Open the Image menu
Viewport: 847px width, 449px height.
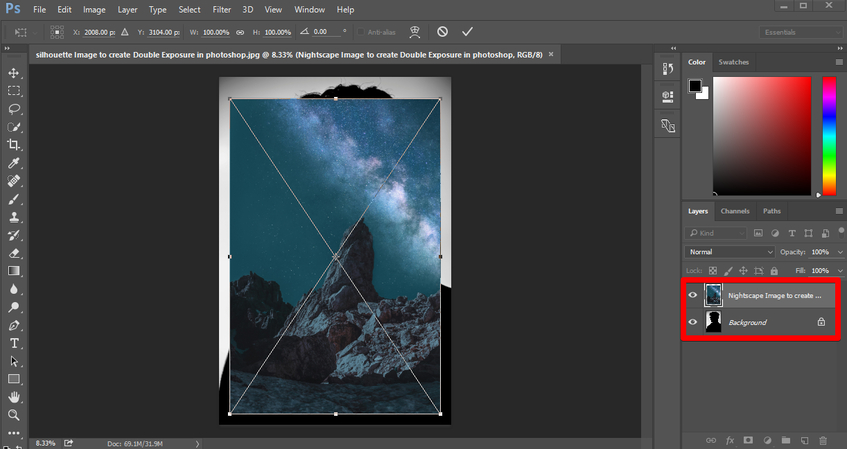click(94, 10)
